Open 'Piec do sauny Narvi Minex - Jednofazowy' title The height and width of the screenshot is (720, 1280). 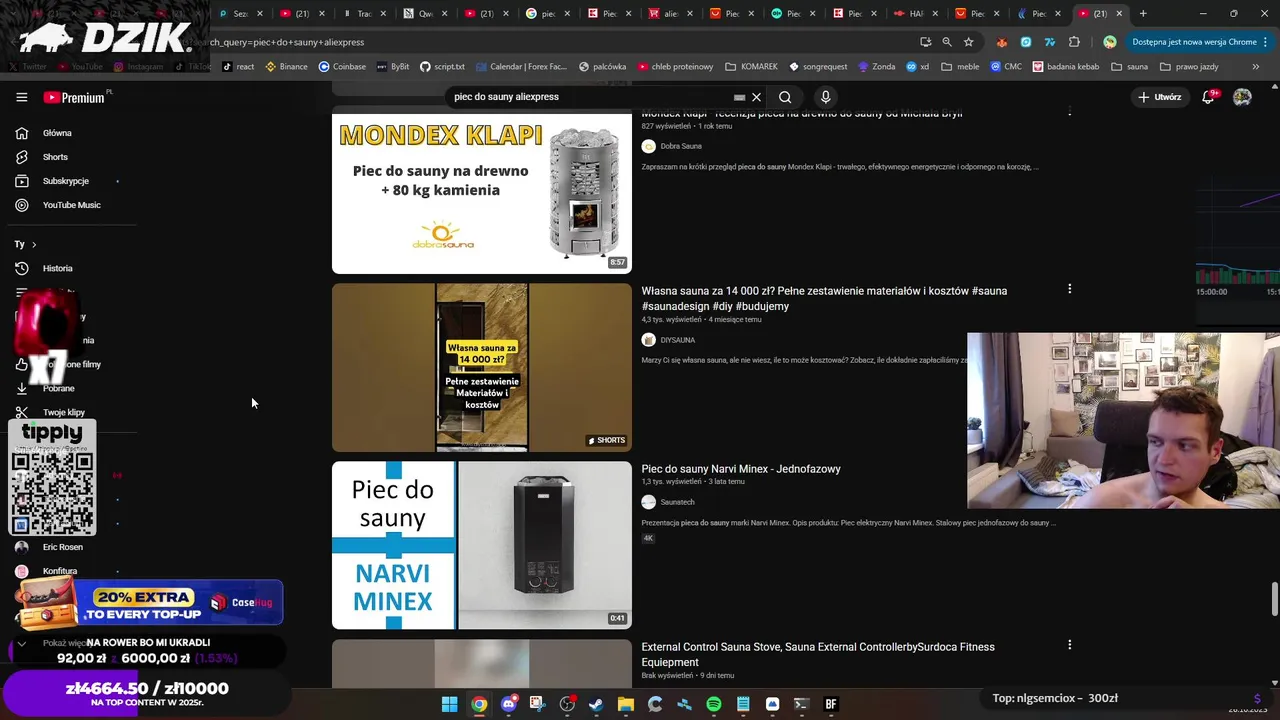741,469
